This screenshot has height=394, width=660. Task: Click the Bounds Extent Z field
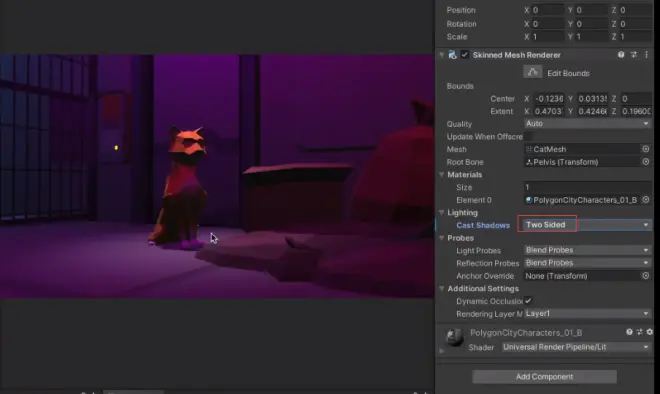click(636, 111)
